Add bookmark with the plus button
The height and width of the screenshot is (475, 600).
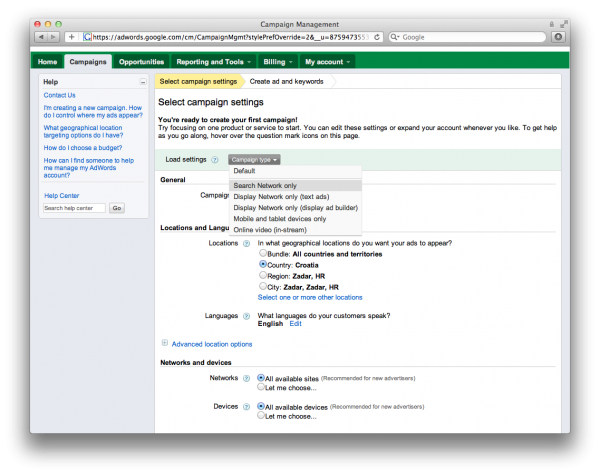click(71, 37)
